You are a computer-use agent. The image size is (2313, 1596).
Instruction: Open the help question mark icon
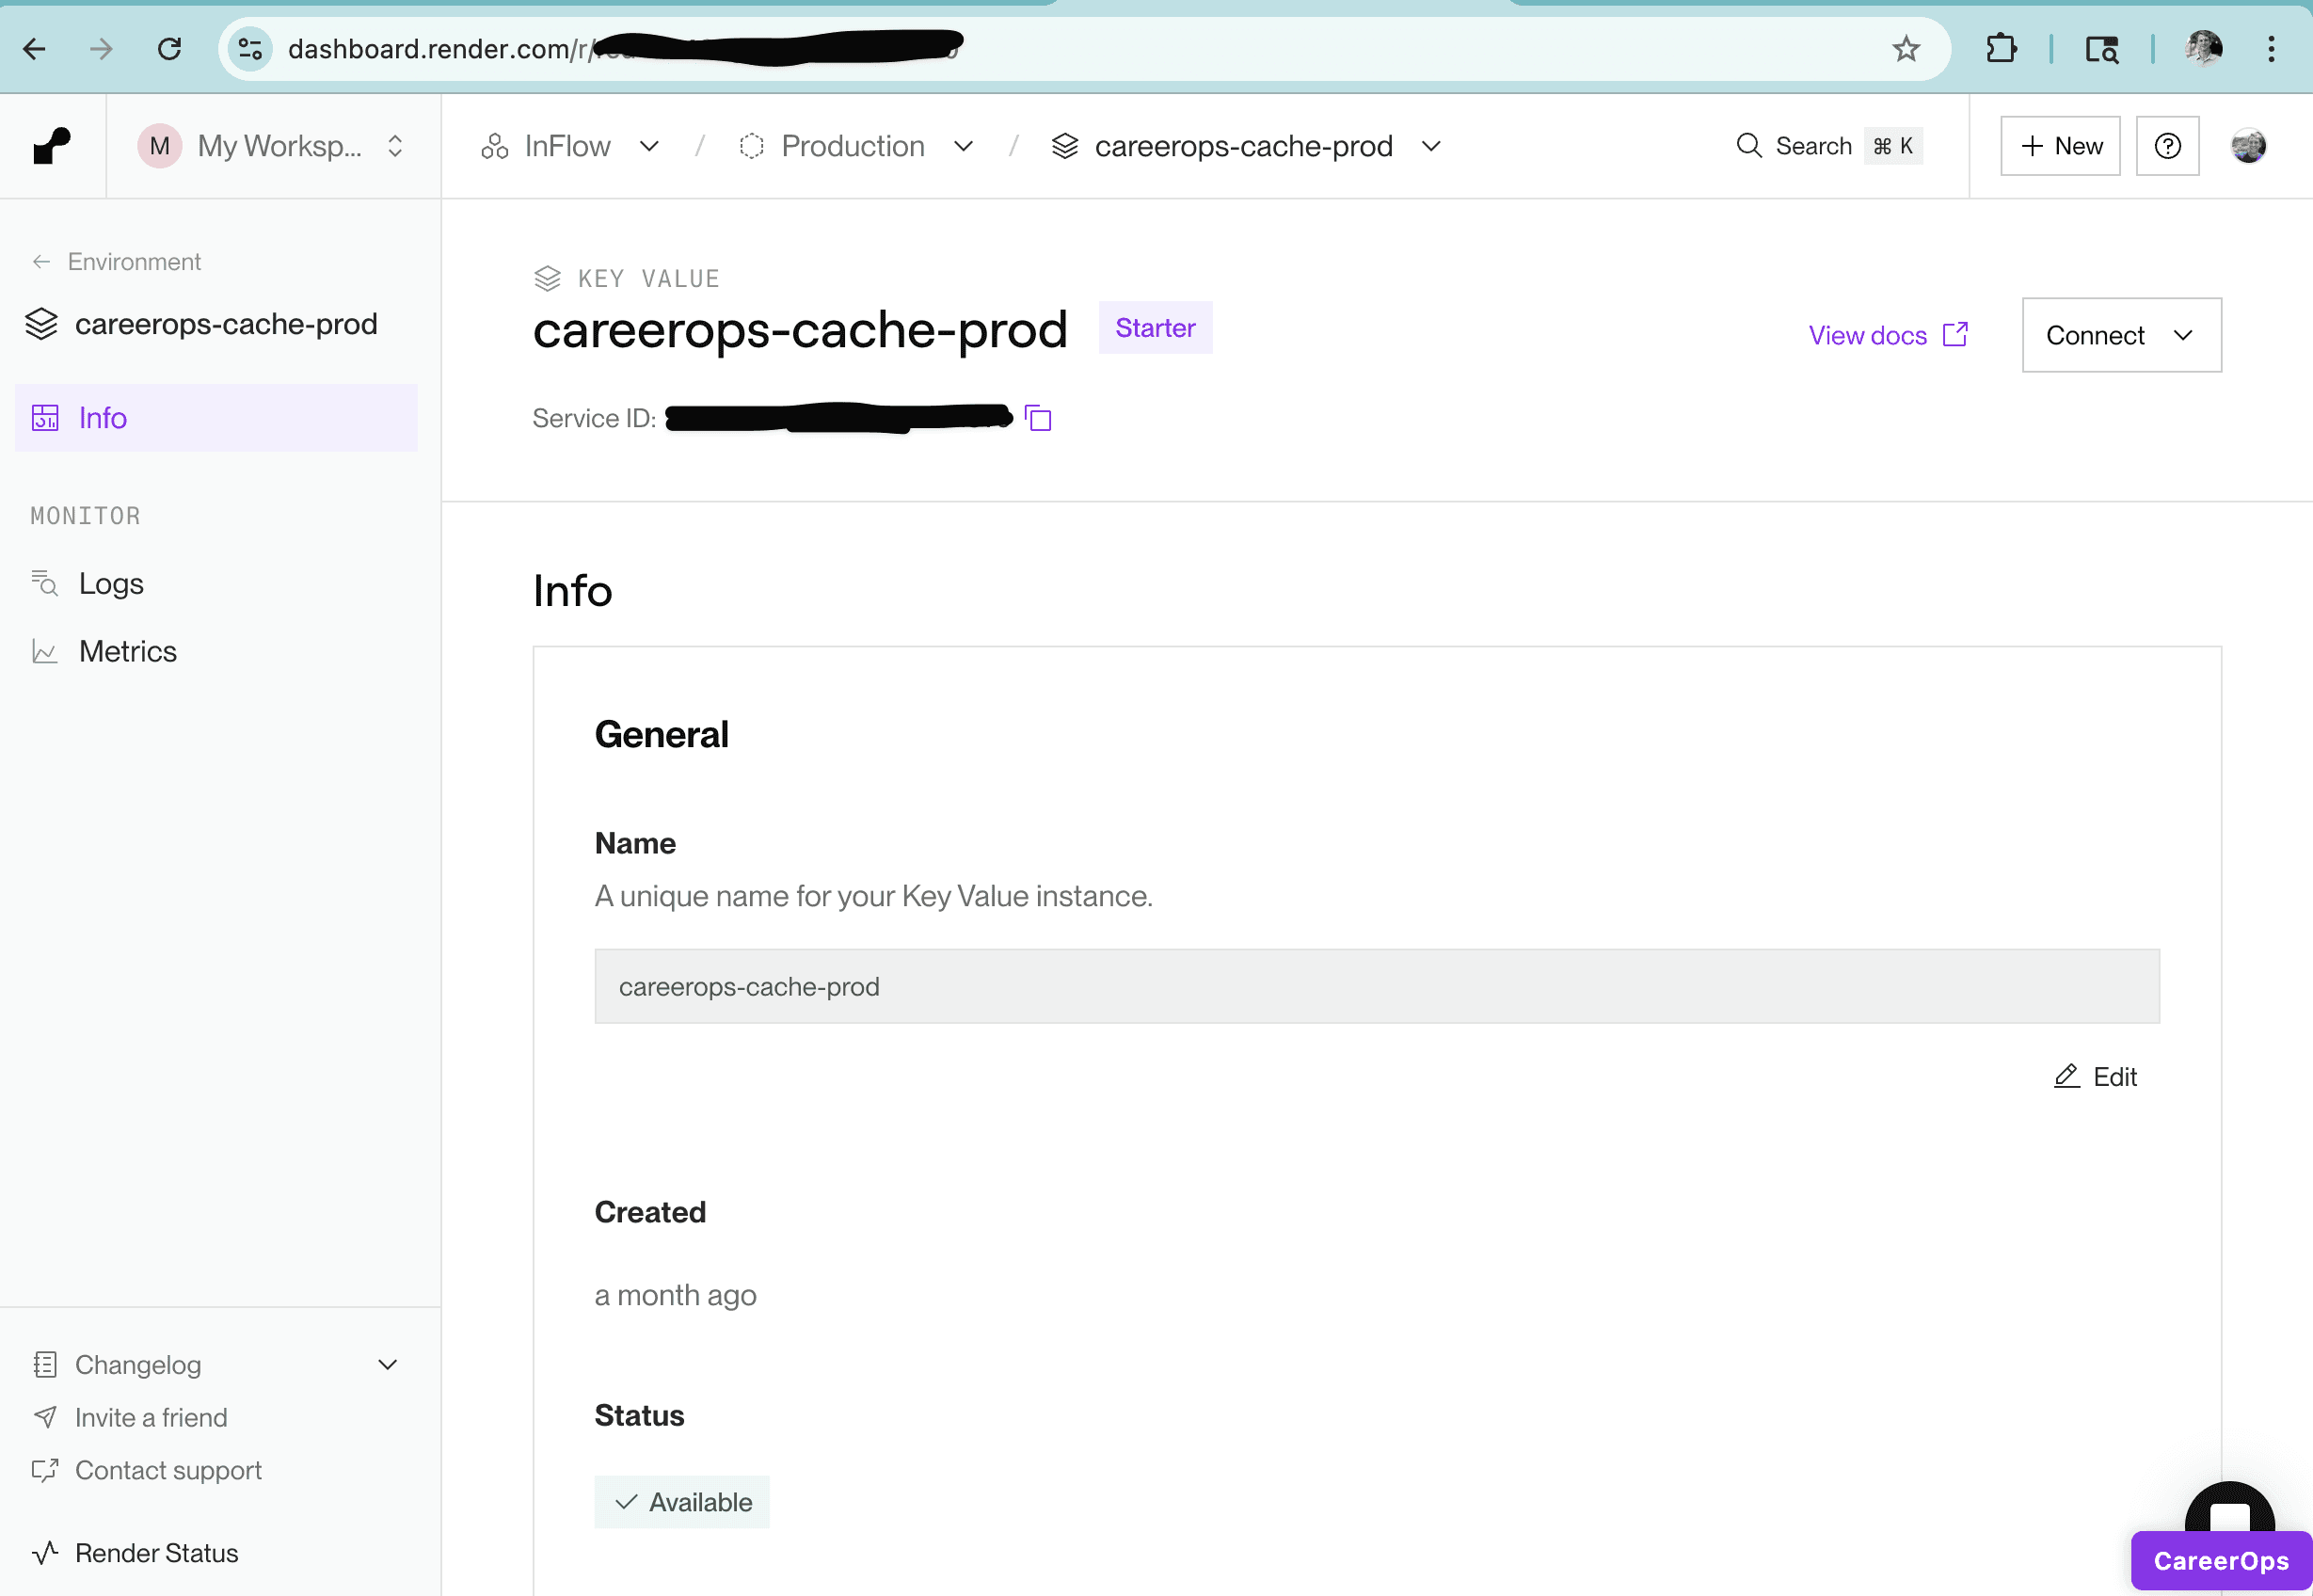click(x=2167, y=146)
